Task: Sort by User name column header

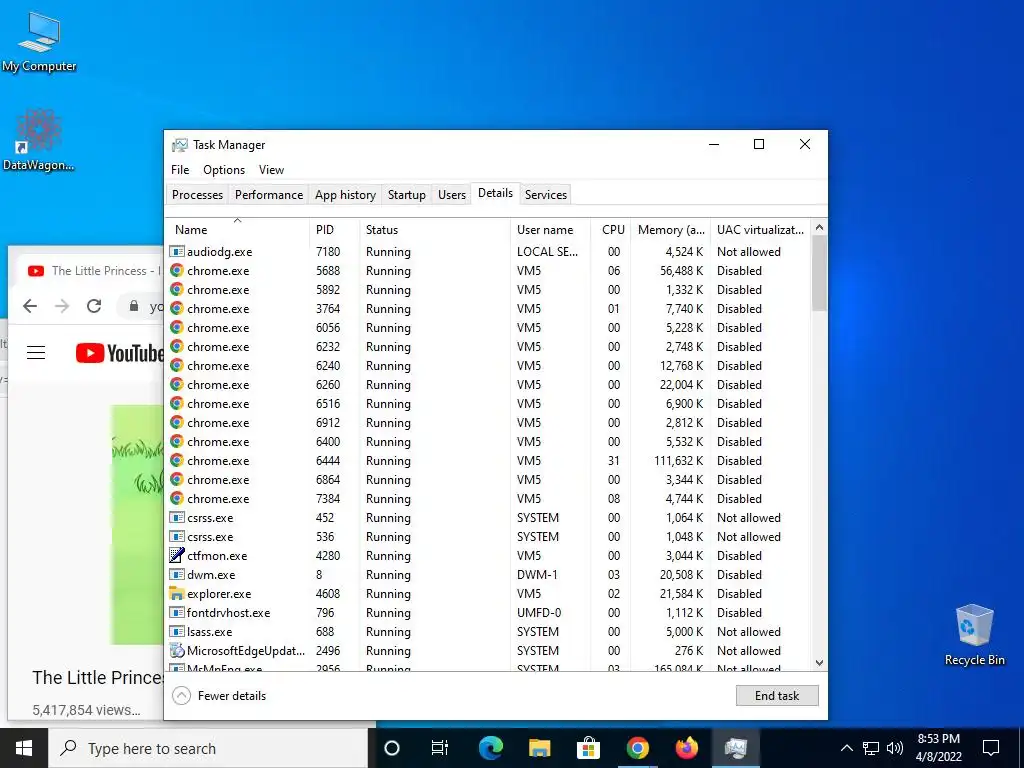Action: tap(551, 229)
